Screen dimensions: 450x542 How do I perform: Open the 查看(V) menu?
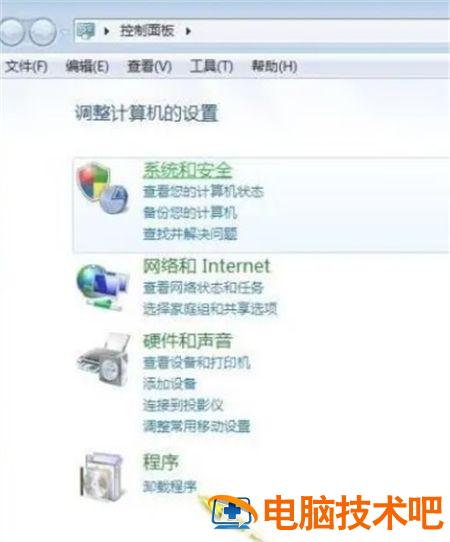(x=149, y=66)
